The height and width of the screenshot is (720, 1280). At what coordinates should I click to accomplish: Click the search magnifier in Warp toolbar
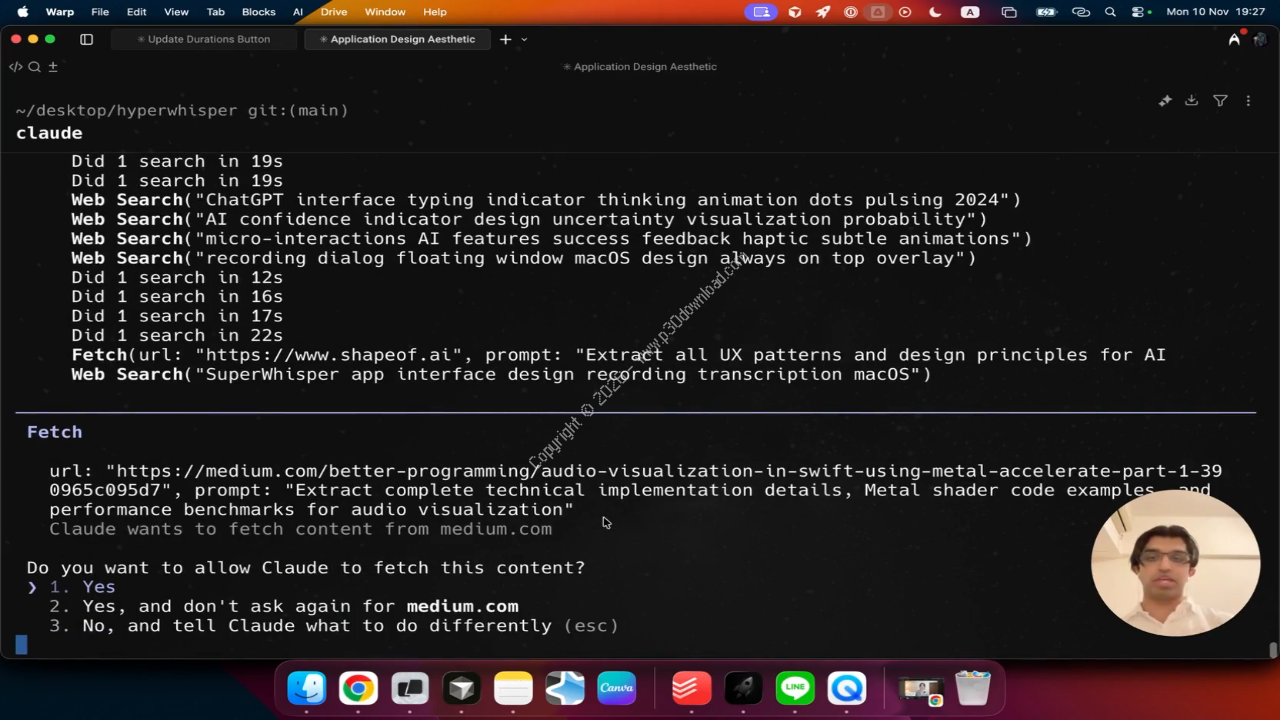coord(34,67)
